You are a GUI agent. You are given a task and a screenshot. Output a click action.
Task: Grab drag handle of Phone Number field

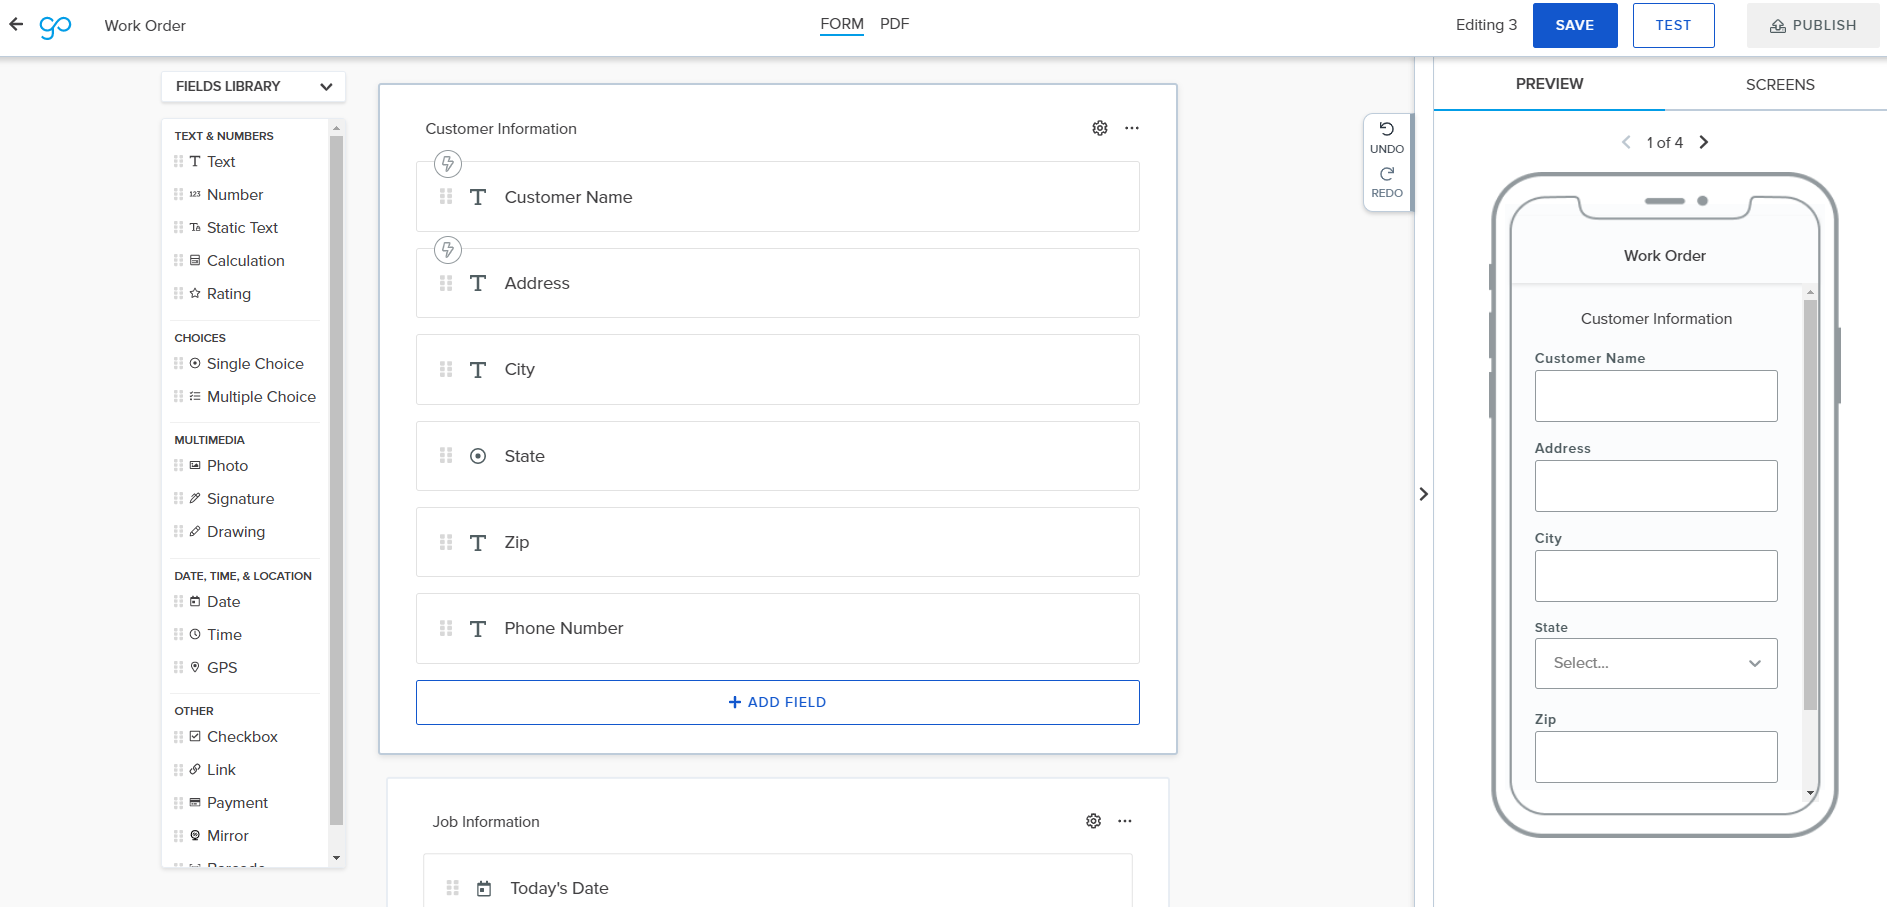pyautogui.click(x=446, y=628)
